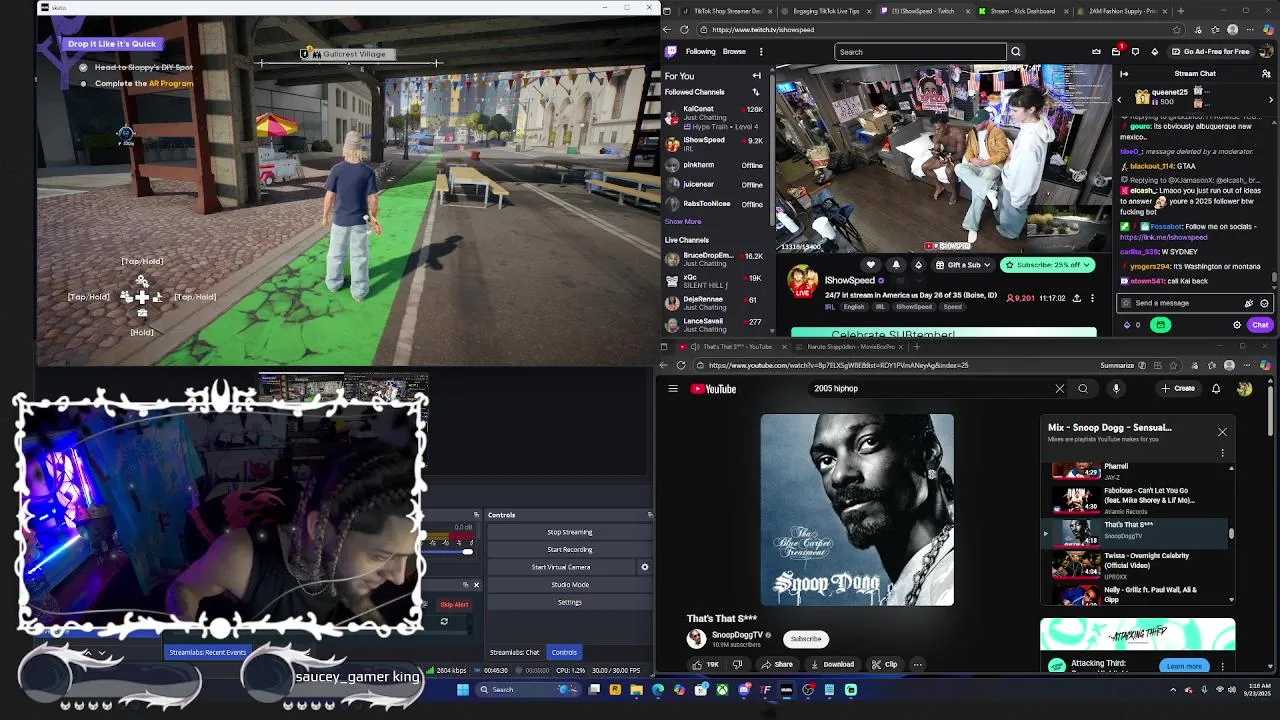Open YouTube notifications bell

point(1216,389)
